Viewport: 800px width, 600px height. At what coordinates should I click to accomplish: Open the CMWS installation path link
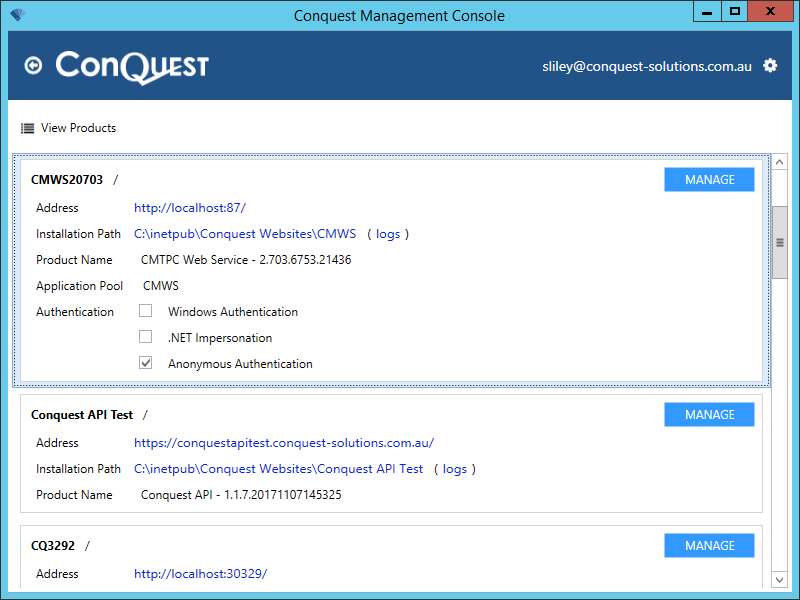point(245,234)
